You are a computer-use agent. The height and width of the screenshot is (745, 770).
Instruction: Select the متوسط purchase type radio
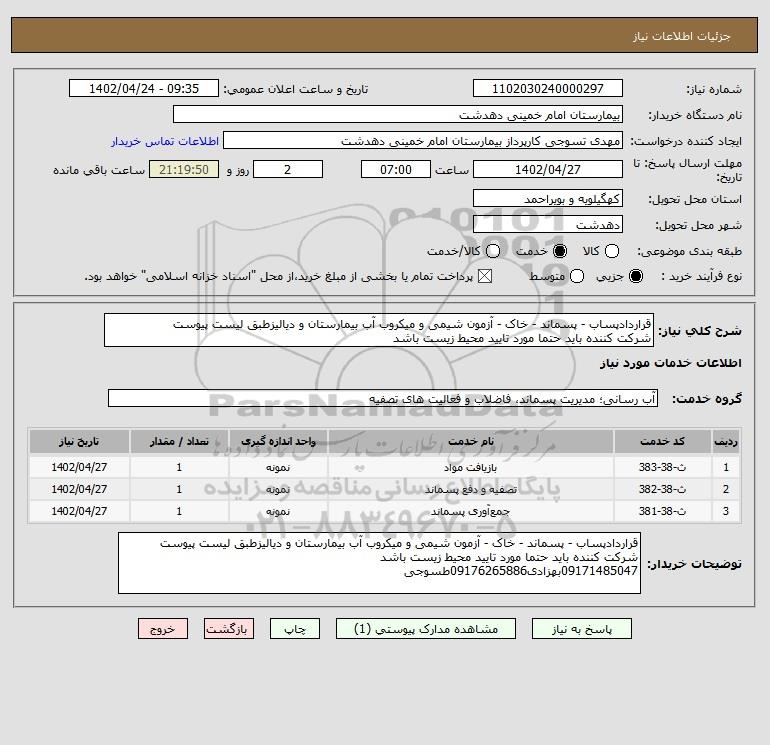point(577,276)
